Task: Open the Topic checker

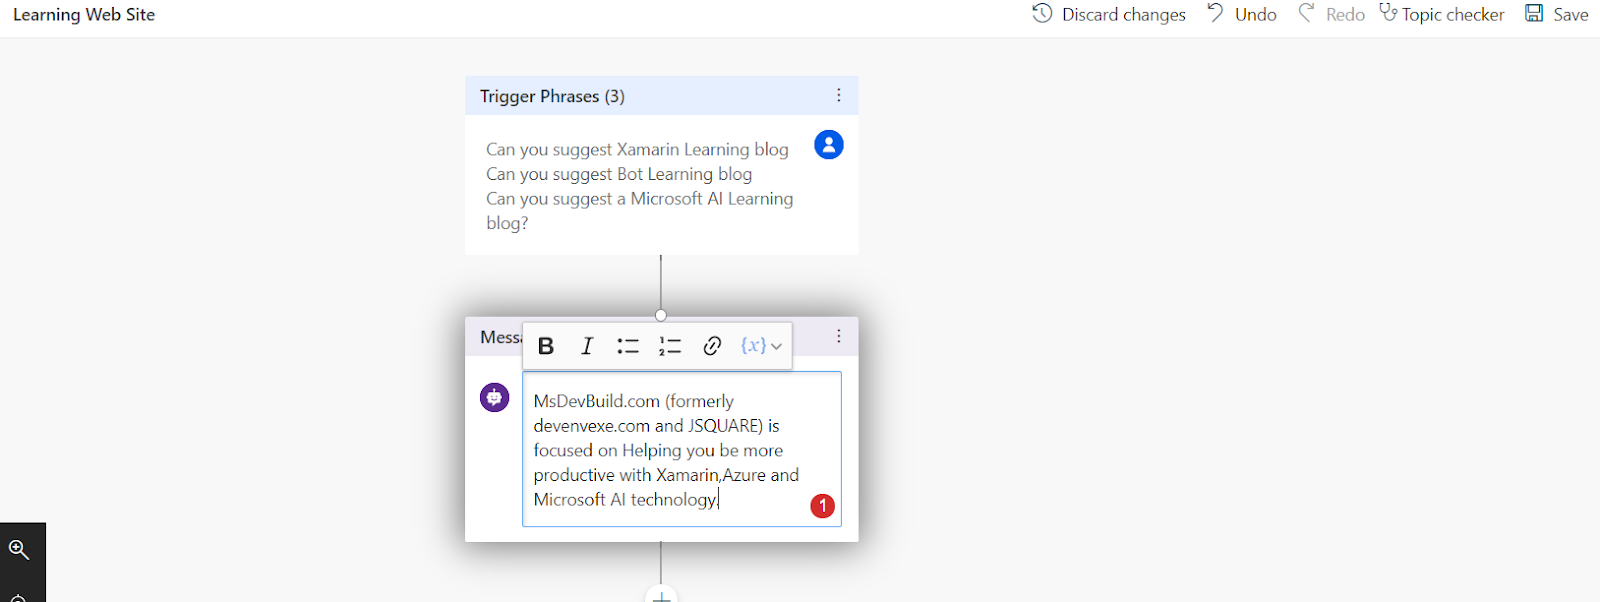Action: (x=1442, y=14)
